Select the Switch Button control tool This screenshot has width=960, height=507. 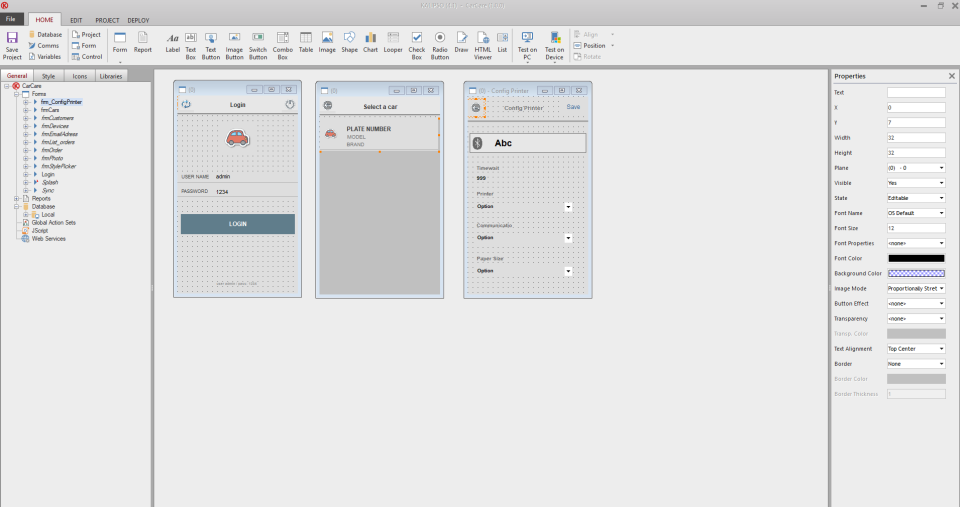(x=258, y=46)
